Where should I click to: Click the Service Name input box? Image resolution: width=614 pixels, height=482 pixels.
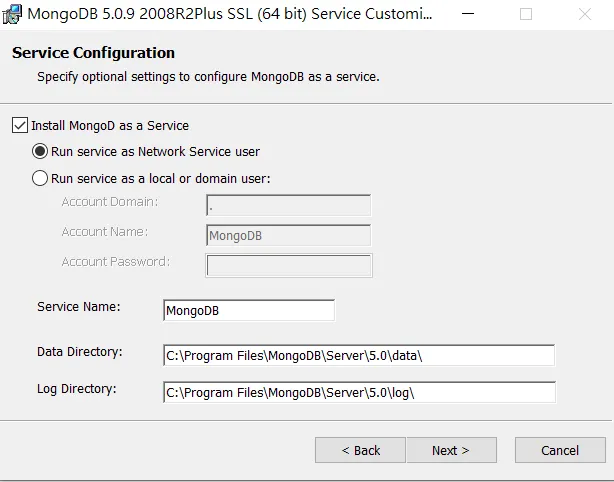pyautogui.click(x=248, y=311)
